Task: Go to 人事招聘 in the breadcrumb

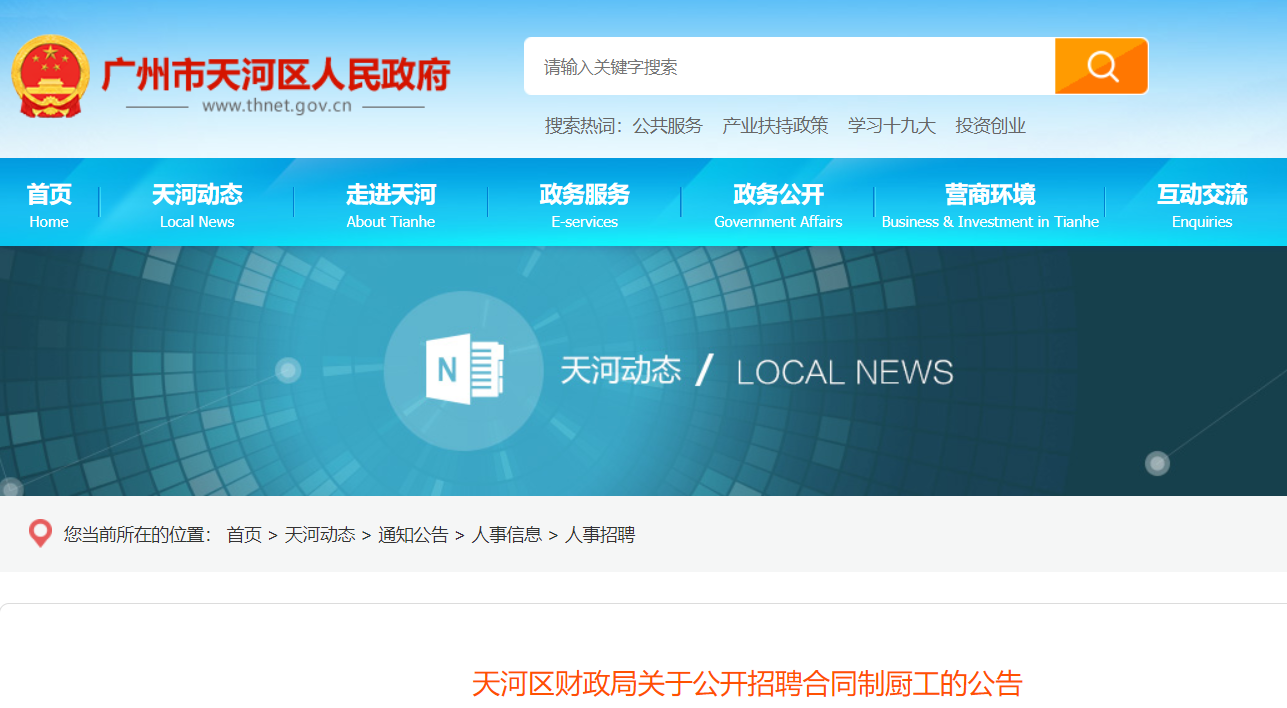Action: click(600, 535)
